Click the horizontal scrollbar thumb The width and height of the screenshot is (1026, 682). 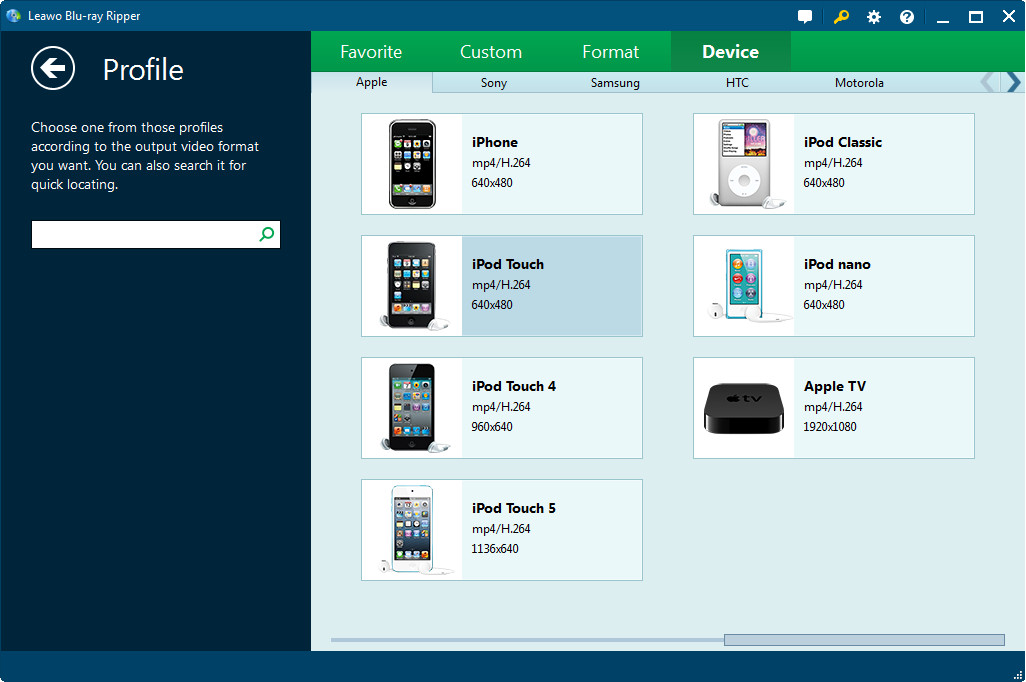tap(864, 639)
